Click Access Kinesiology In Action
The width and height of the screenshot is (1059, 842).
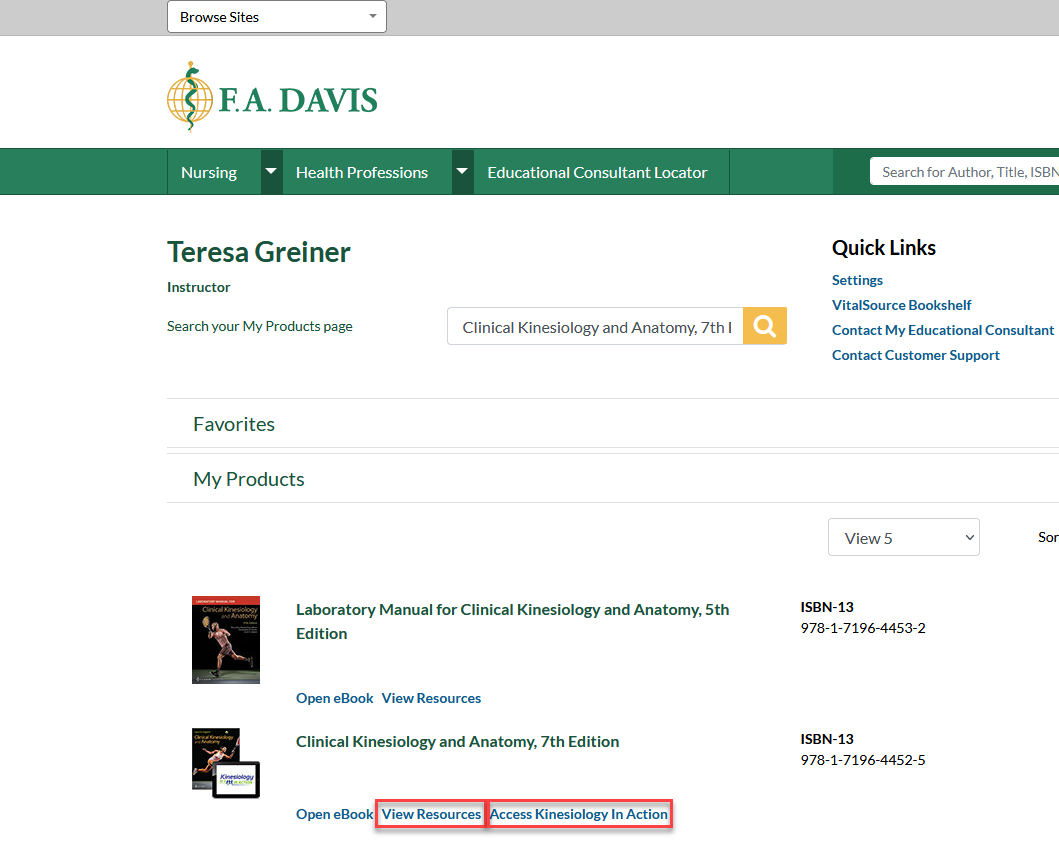[579, 813]
